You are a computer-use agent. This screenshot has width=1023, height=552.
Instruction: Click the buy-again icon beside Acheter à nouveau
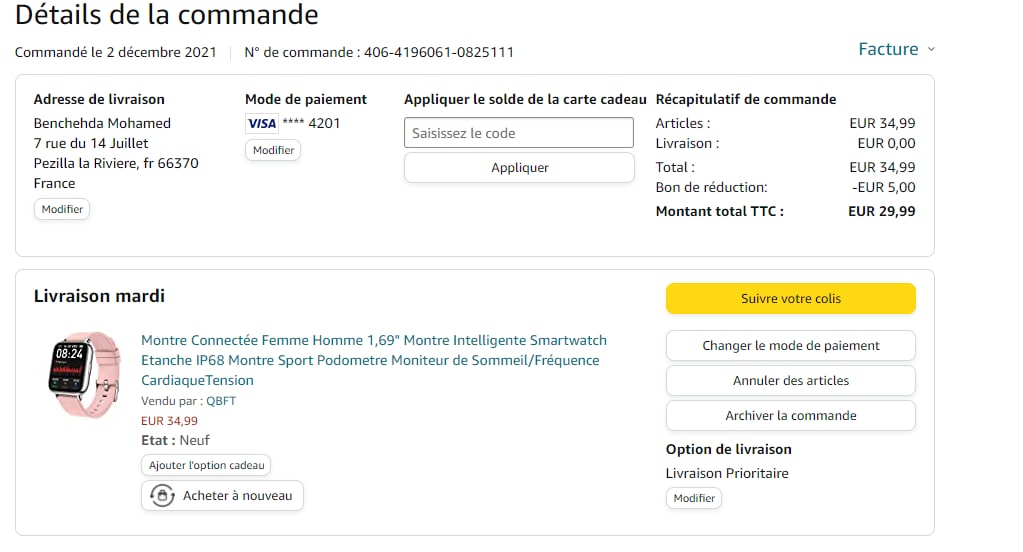(x=162, y=496)
